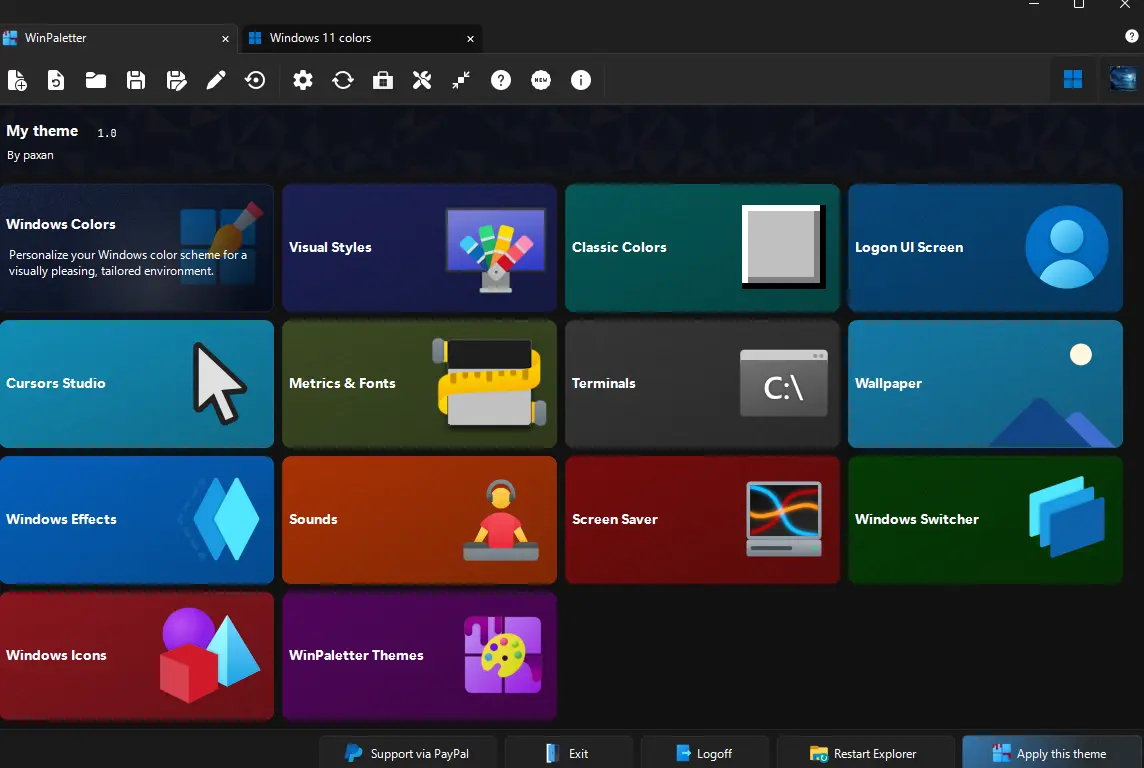Open settings with the gear icon
The height and width of the screenshot is (768, 1144).
pos(303,80)
